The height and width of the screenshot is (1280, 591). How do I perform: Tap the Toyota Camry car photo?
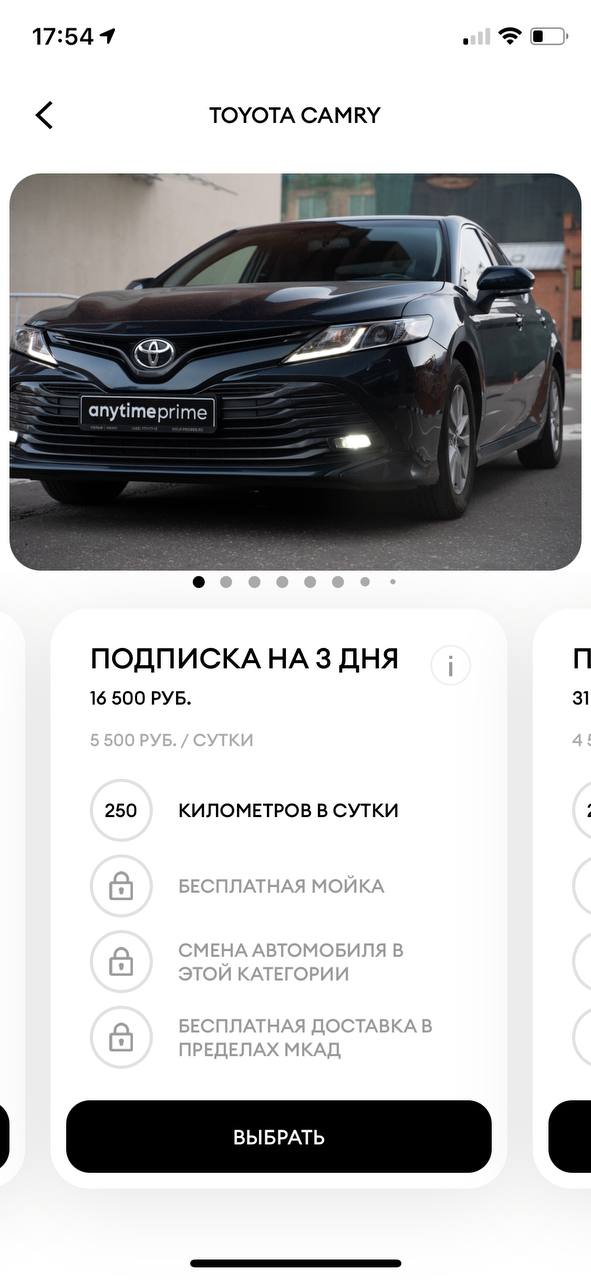(296, 372)
